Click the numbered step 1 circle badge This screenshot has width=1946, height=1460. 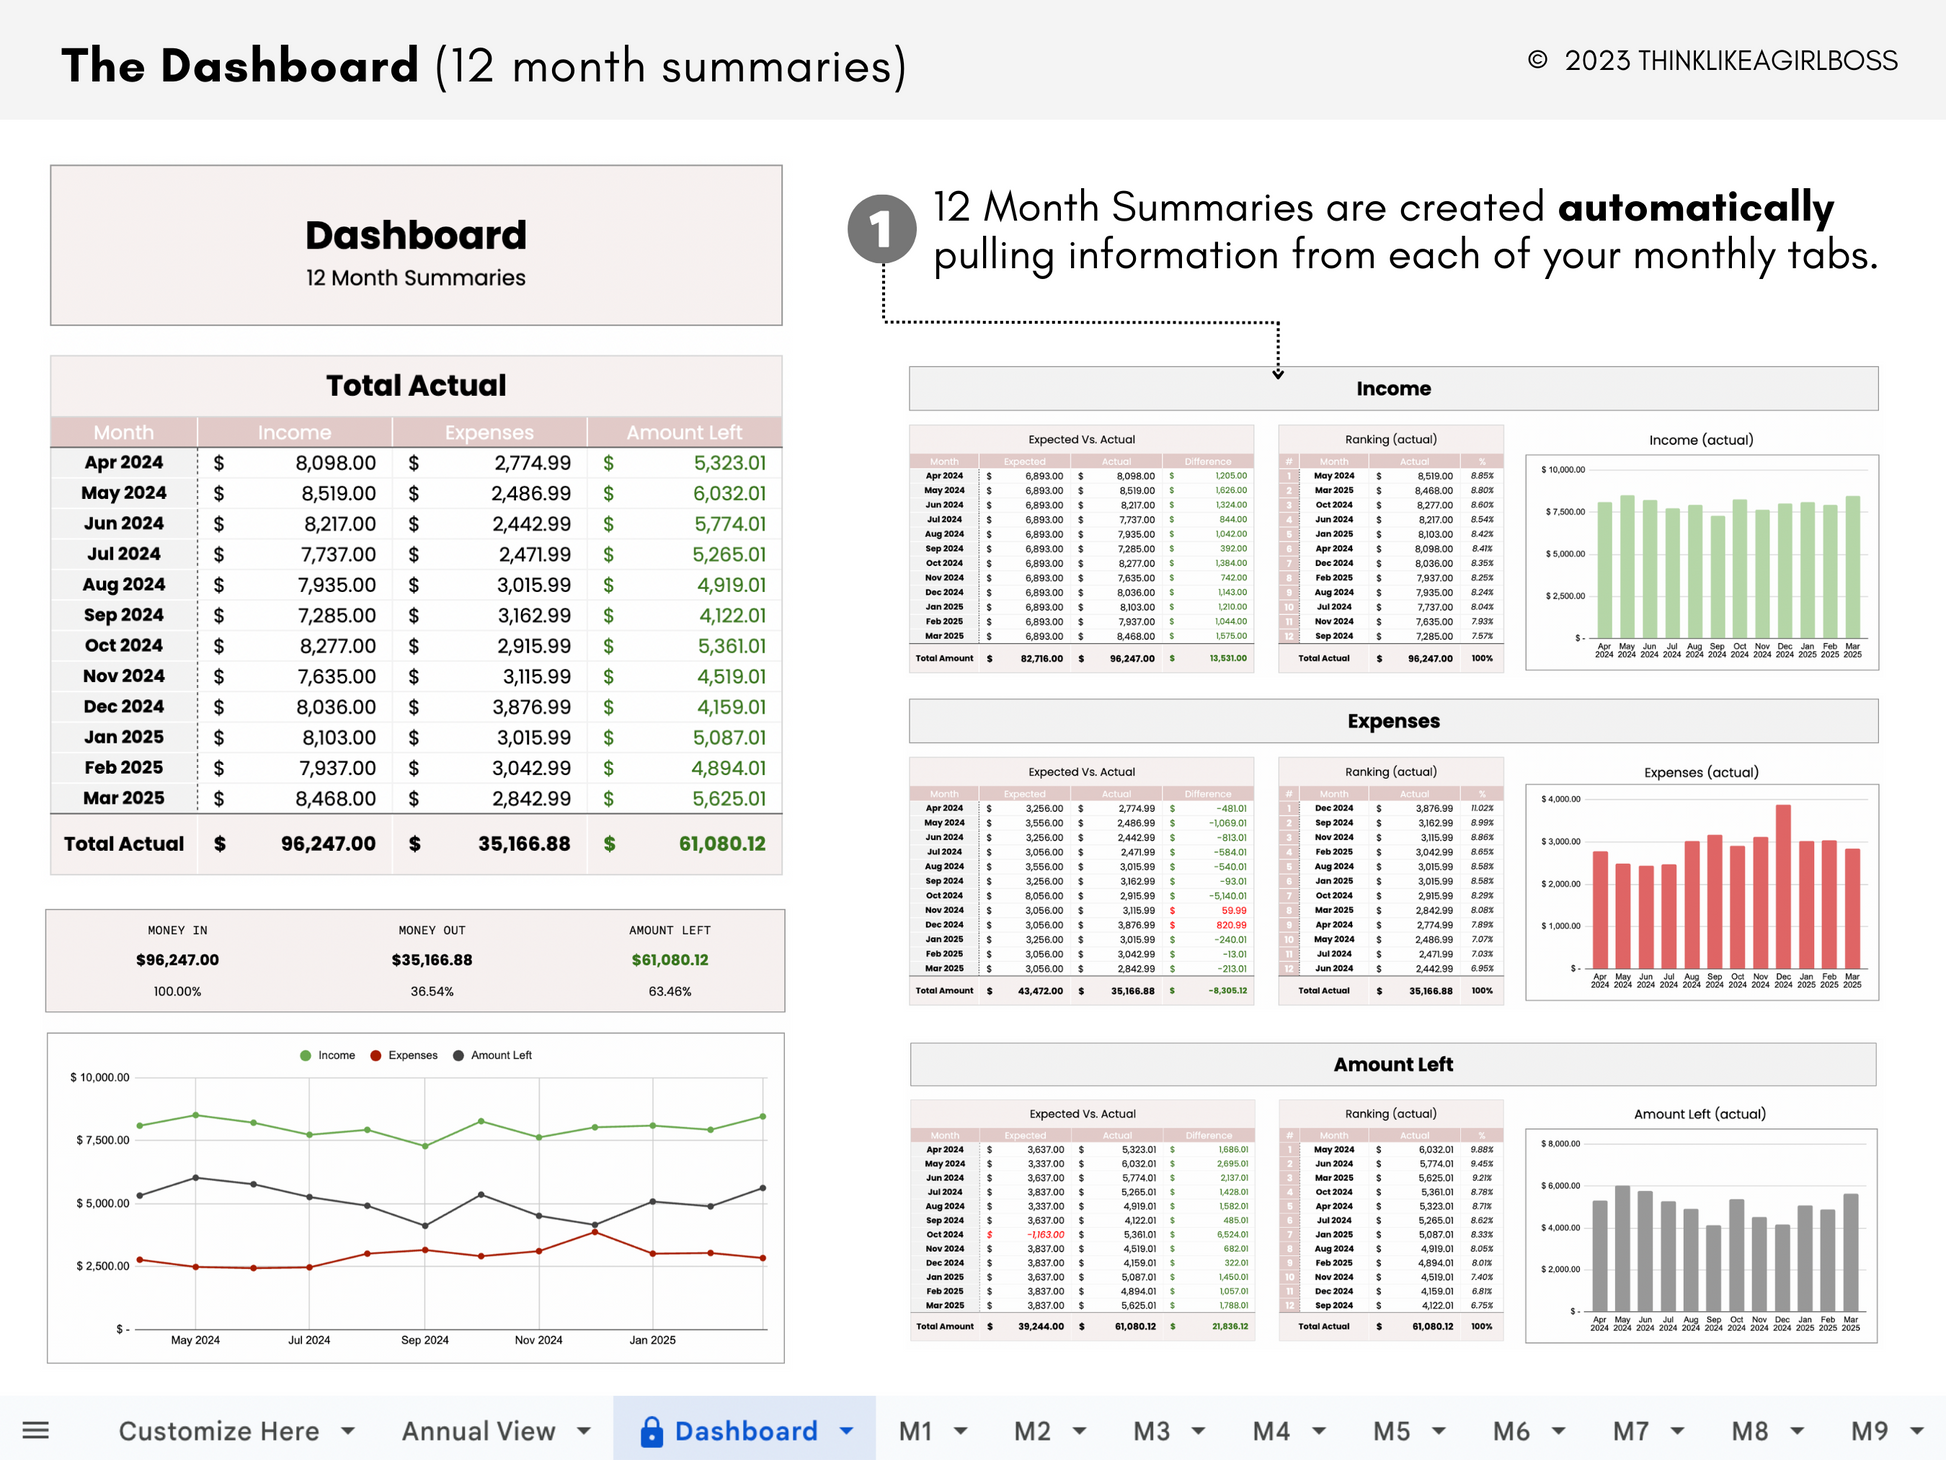click(882, 230)
